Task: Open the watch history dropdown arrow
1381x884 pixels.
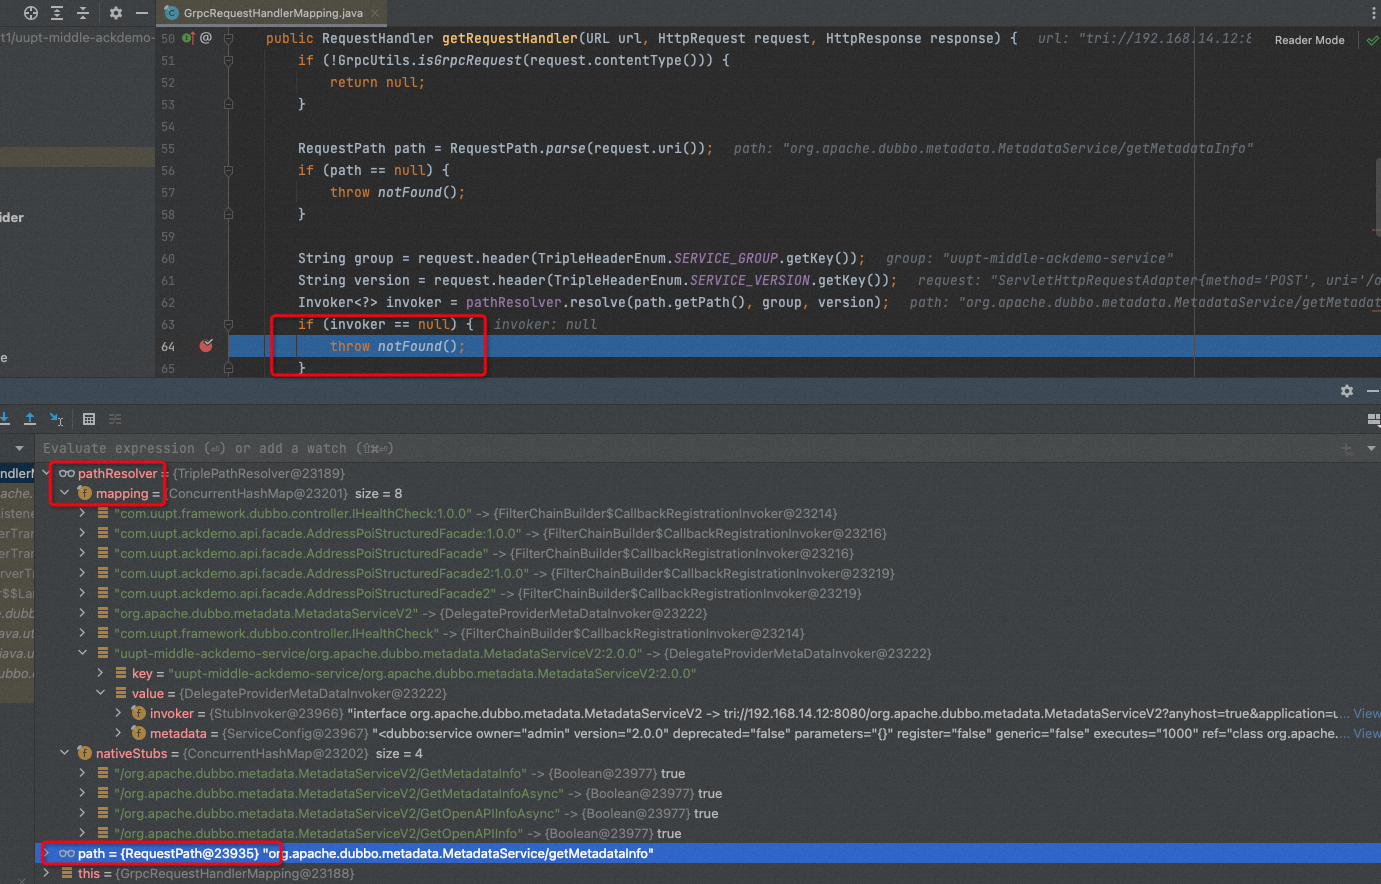Action: coord(1372,448)
